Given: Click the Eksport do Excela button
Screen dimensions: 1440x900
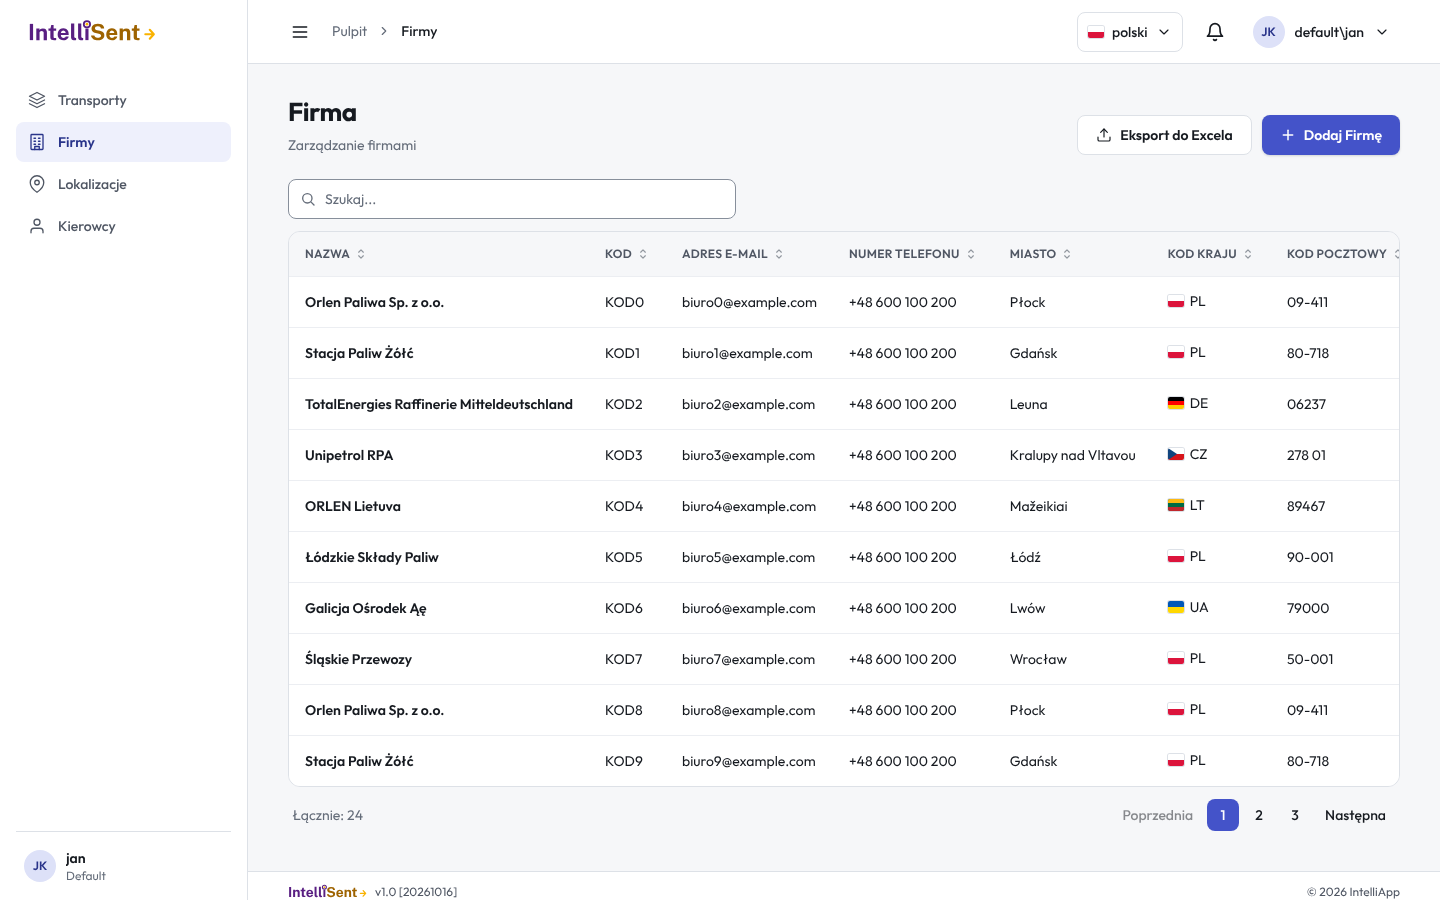Looking at the screenshot, I should [x=1164, y=135].
